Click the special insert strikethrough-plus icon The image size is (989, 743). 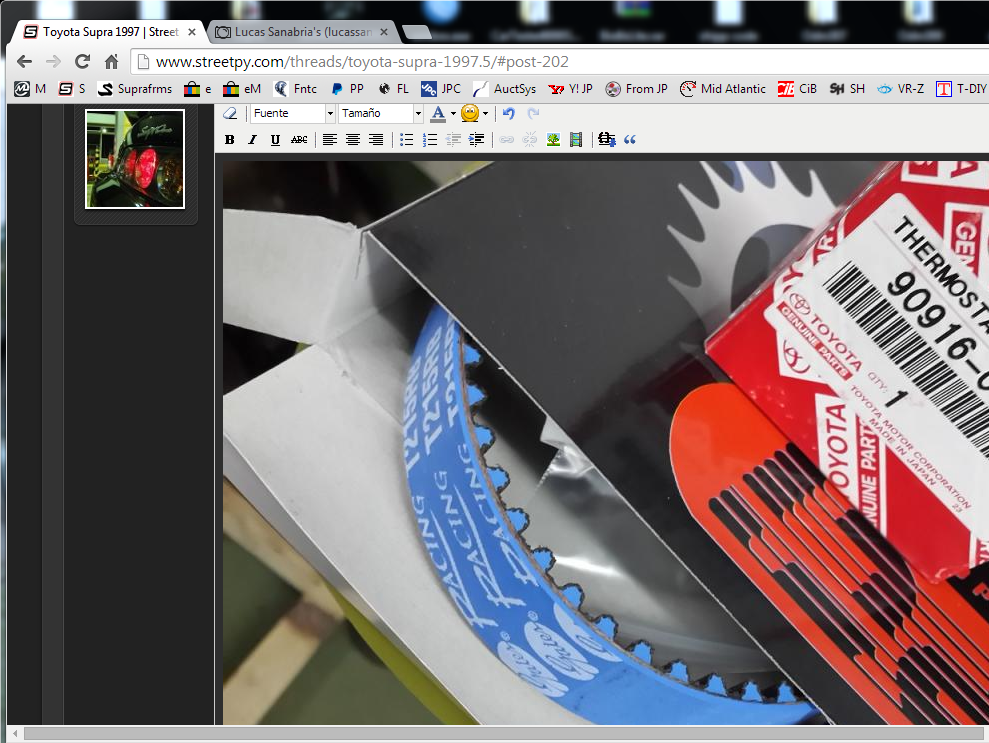(607, 140)
